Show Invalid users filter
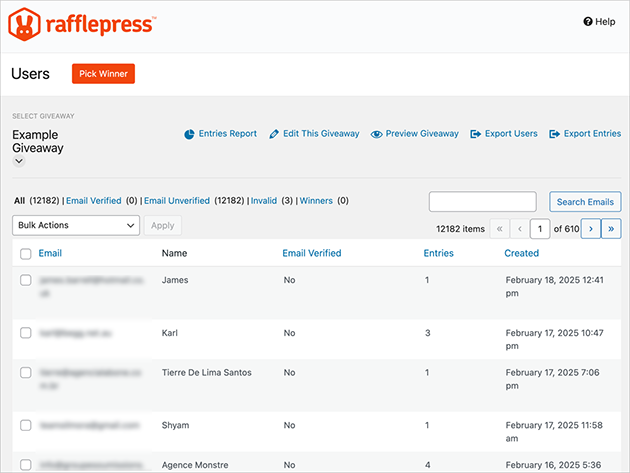Viewport: 630px width, 473px height. coord(264,201)
